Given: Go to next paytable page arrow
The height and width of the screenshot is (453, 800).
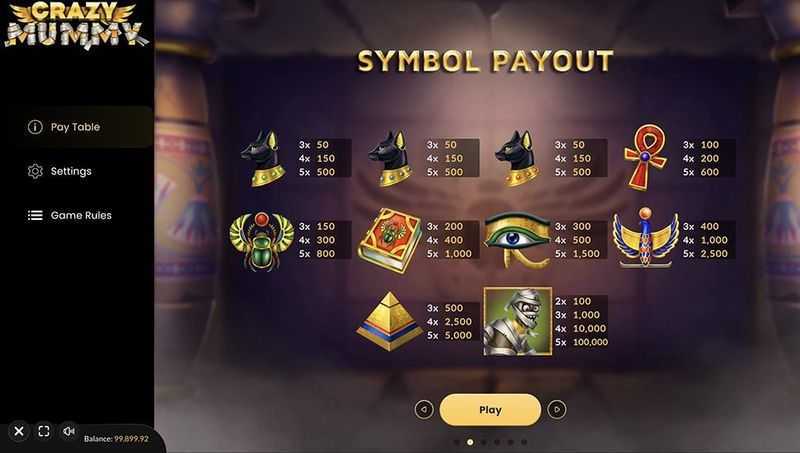Looking at the screenshot, I should (557, 410).
